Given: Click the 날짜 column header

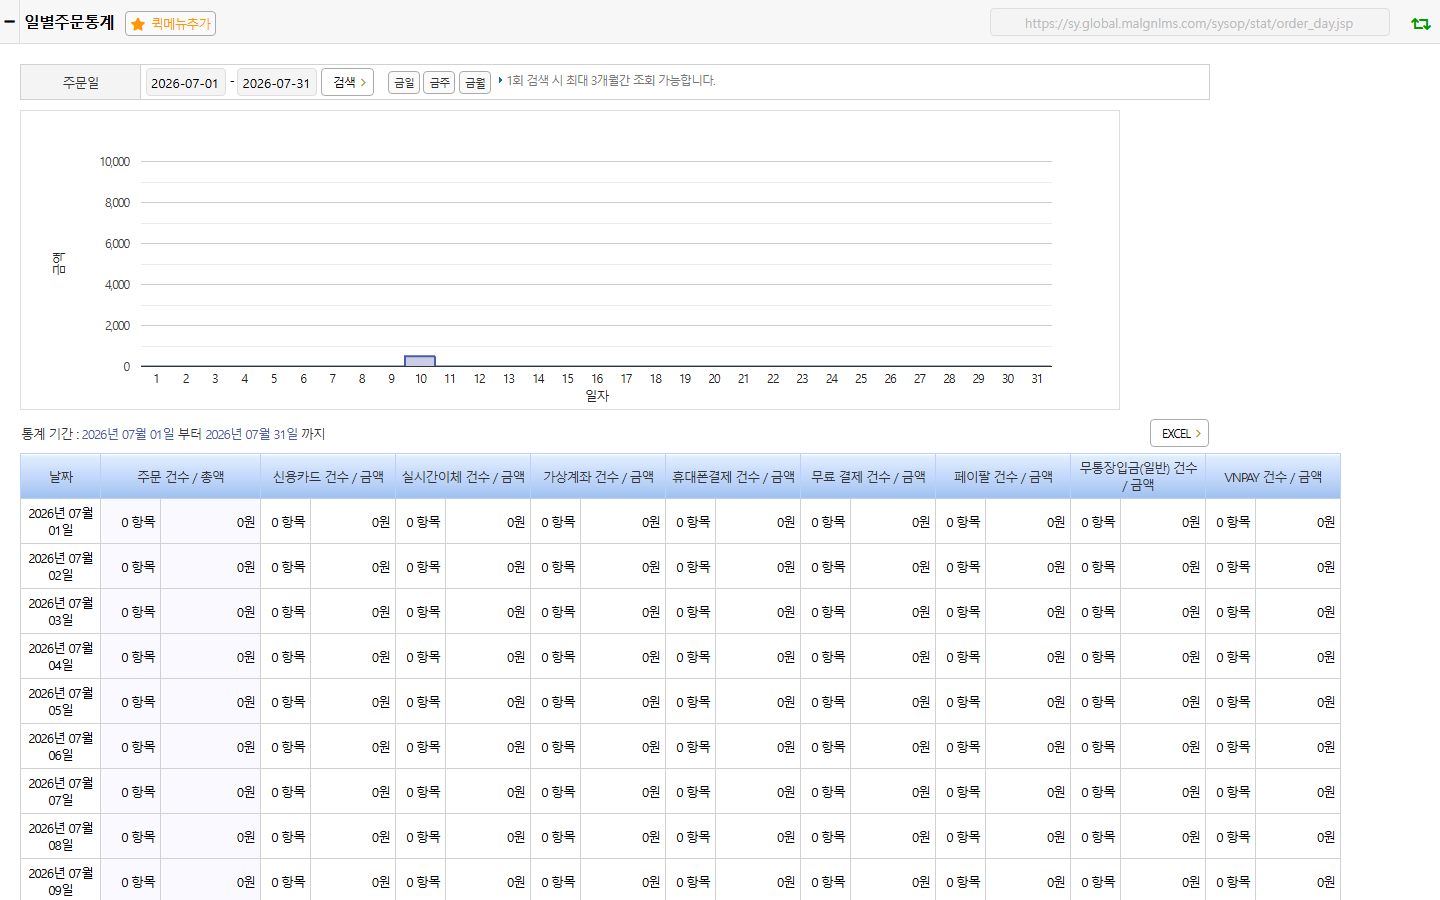Looking at the screenshot, I should click(x=61, y=477).
